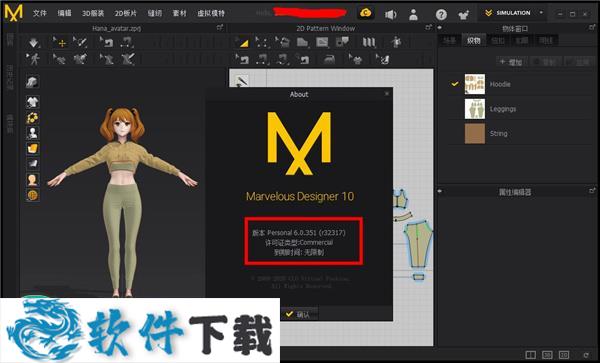Image resolution: width=600 pixels, height=363 pixels.
Task: Toggle the orange globe display icon
Action: pyautogui.click(x=33, y=195)
